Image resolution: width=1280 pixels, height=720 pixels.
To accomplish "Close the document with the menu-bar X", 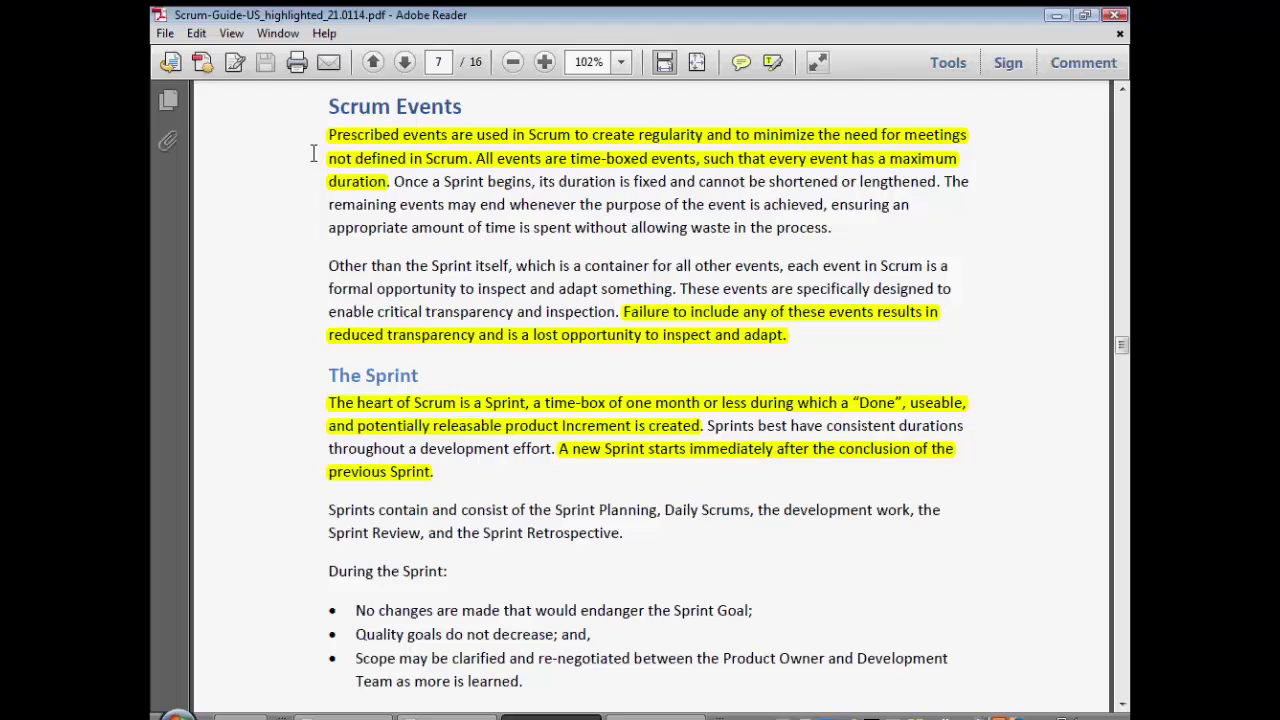I will (x=1120, y=34).
